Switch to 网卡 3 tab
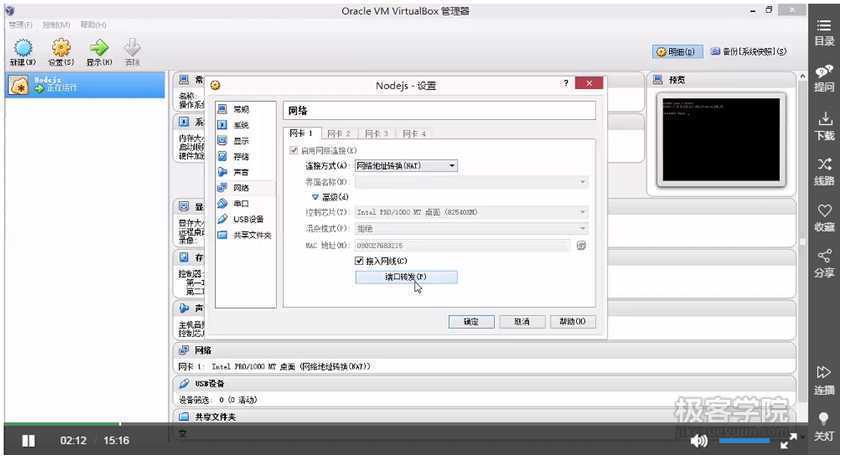The image size is (842, 457). click(376, 133)
